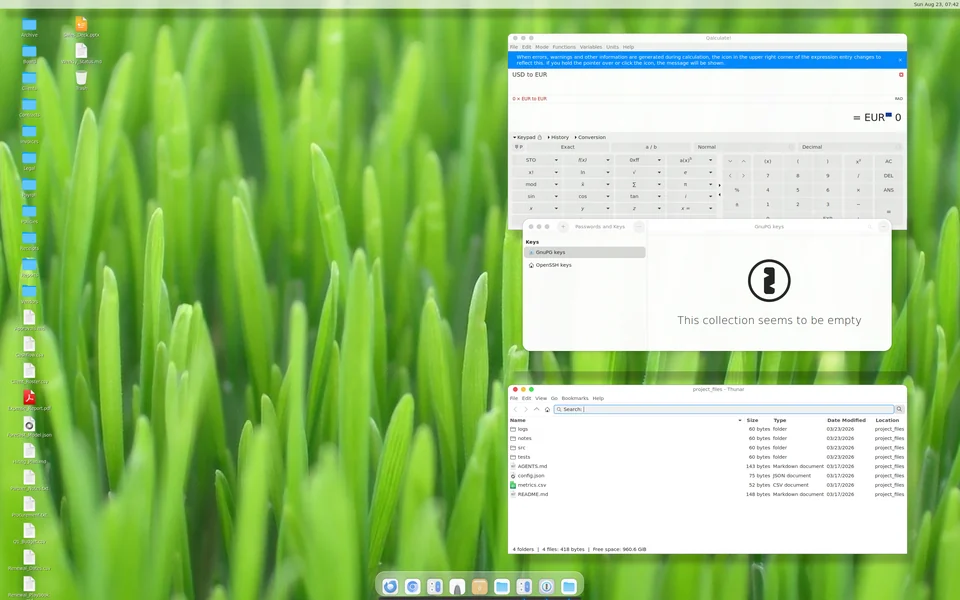Image resolution: width=960 pixels, height=600 pixels.
Task: Click the cos function button in Qalculate
Action: pos(583,197)
